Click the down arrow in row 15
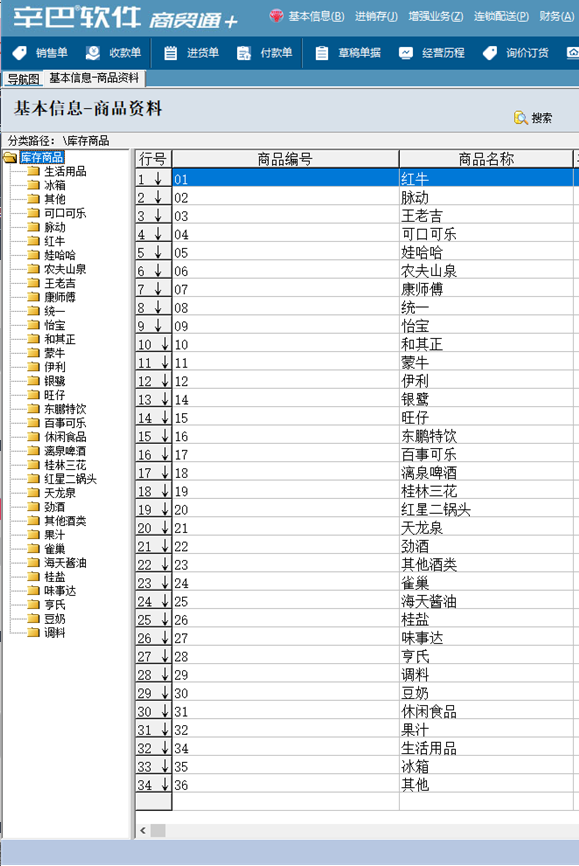The image size is (579, 866). pos(165,435)
